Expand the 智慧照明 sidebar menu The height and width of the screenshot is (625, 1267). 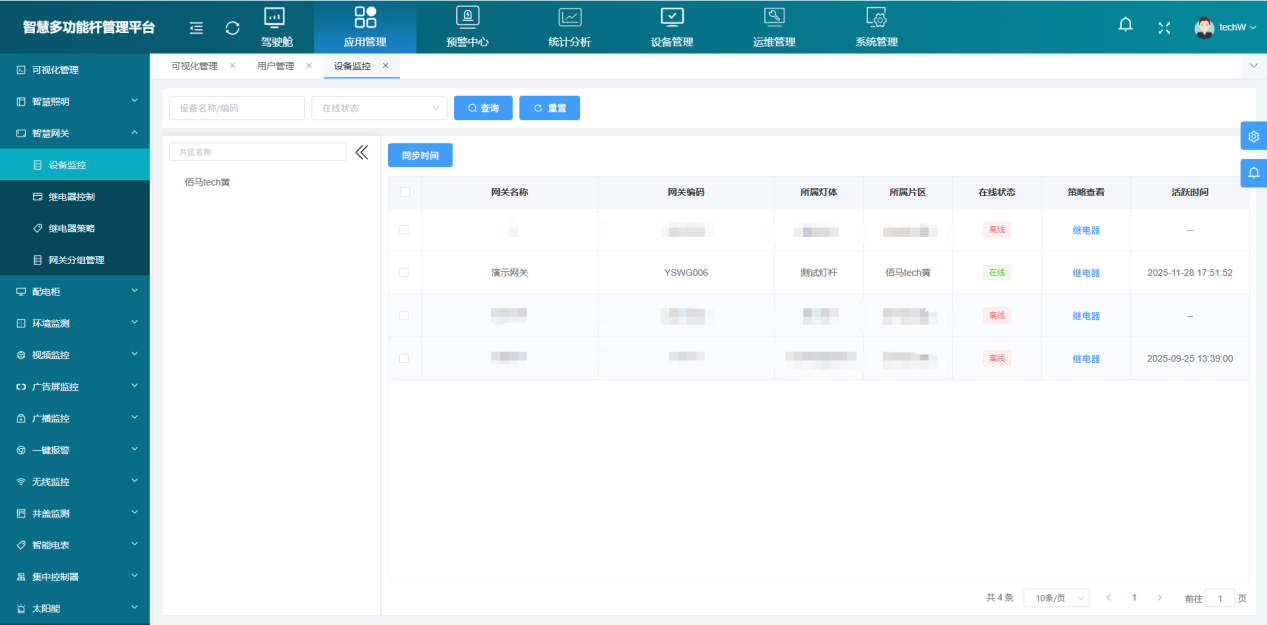point(75,102)
